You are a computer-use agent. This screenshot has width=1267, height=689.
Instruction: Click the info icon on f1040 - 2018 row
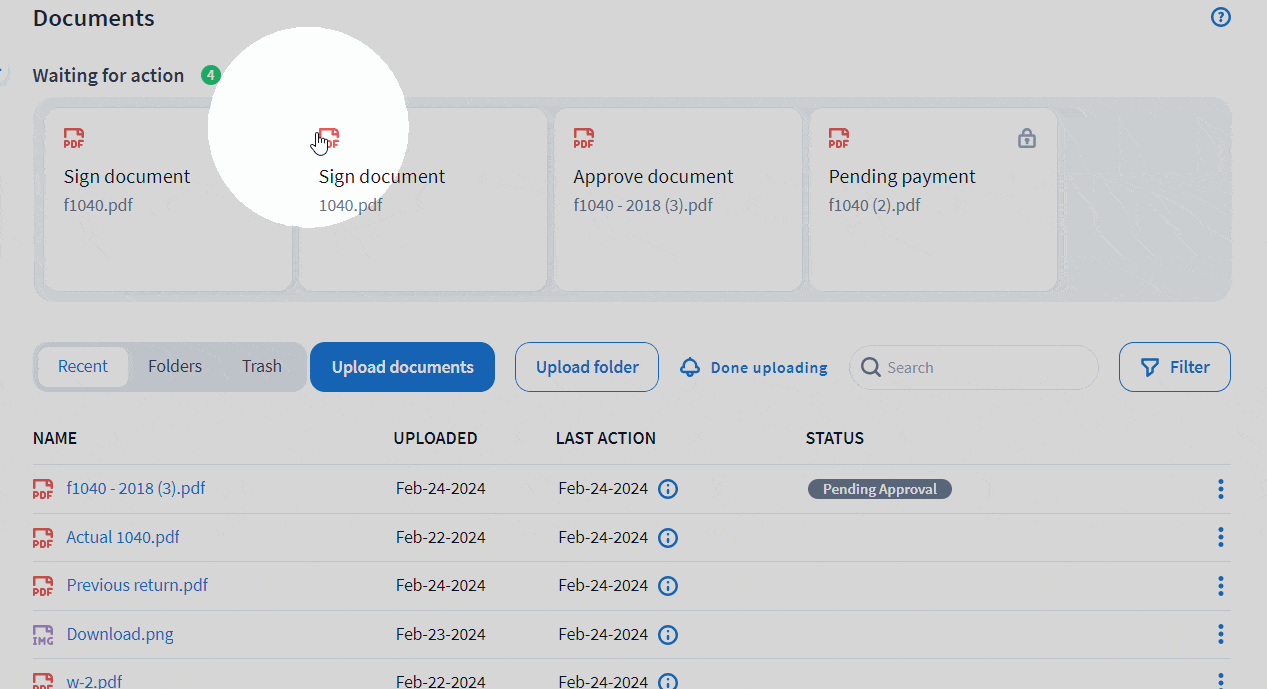[x=667, y=489]
